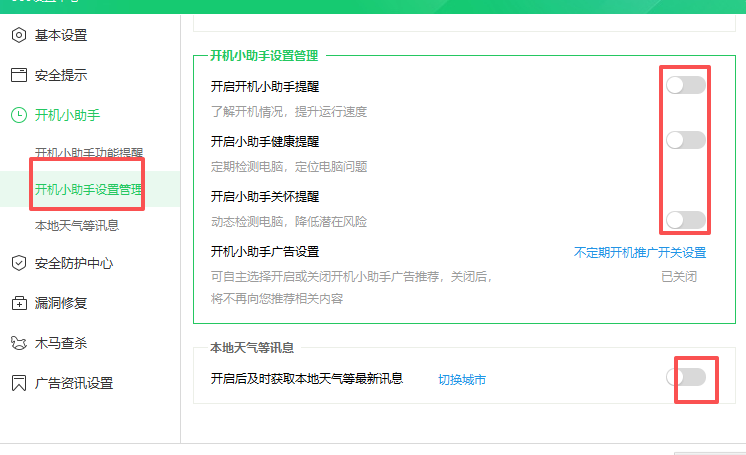Open 安全提示 settings section

pyautogui.click(x=61, y=75)
